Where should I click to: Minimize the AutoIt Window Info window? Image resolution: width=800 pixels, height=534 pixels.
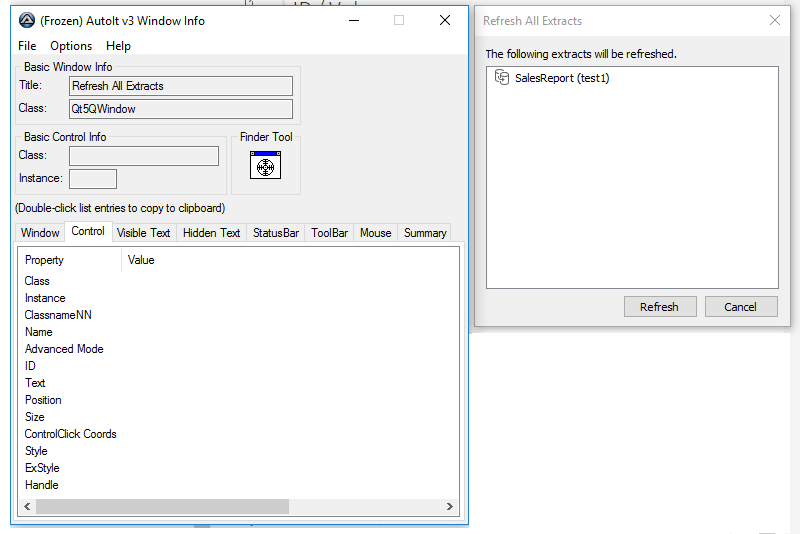pyautogui.click(x=354, y=20)
